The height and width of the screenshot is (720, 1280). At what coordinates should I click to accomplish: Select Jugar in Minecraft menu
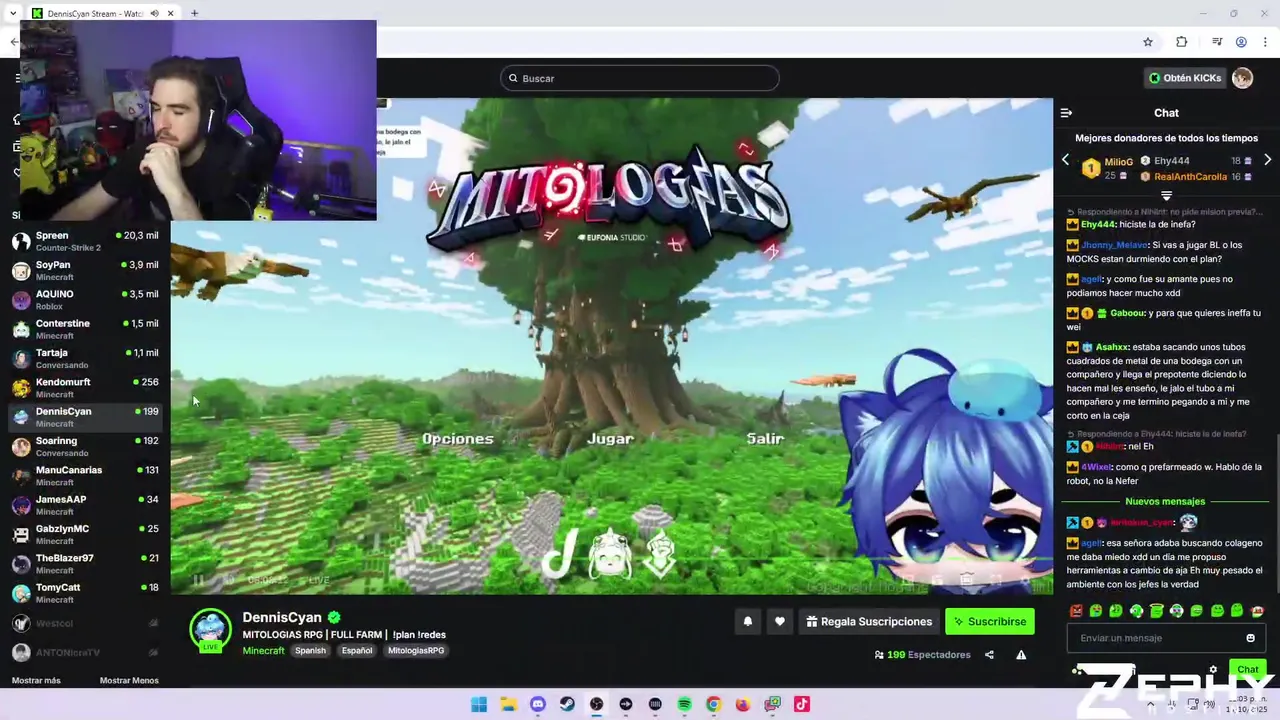610,438
